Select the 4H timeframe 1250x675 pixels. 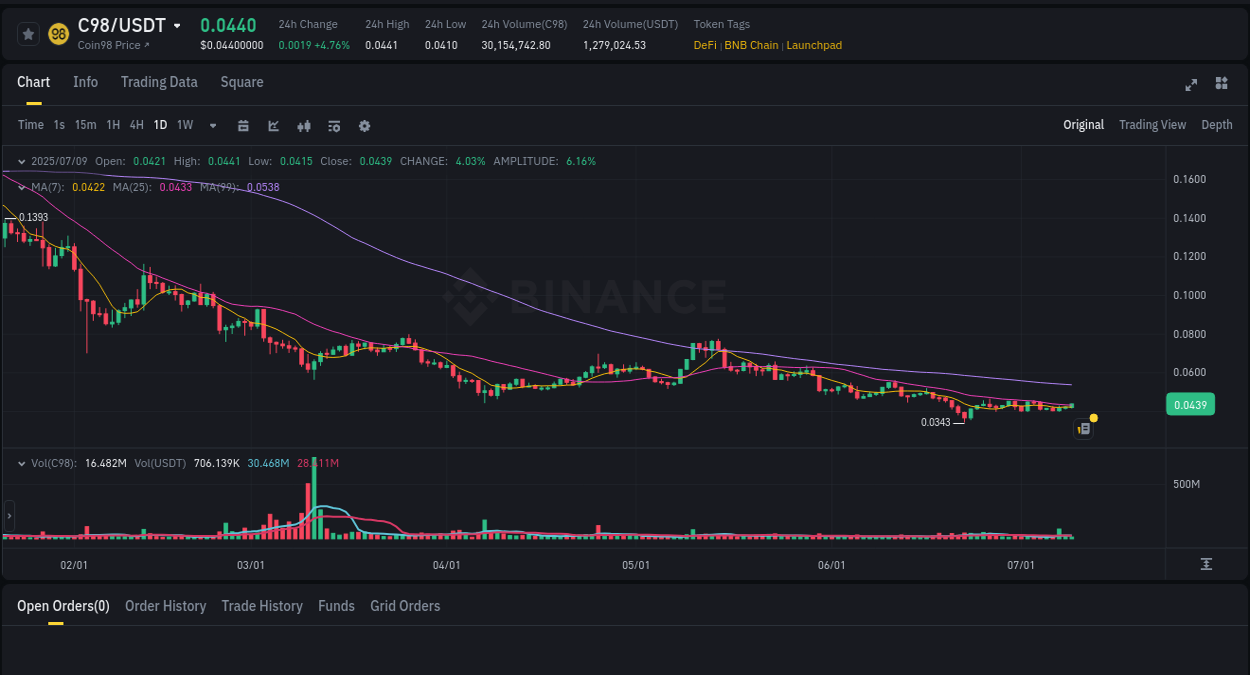coord(136,125)
